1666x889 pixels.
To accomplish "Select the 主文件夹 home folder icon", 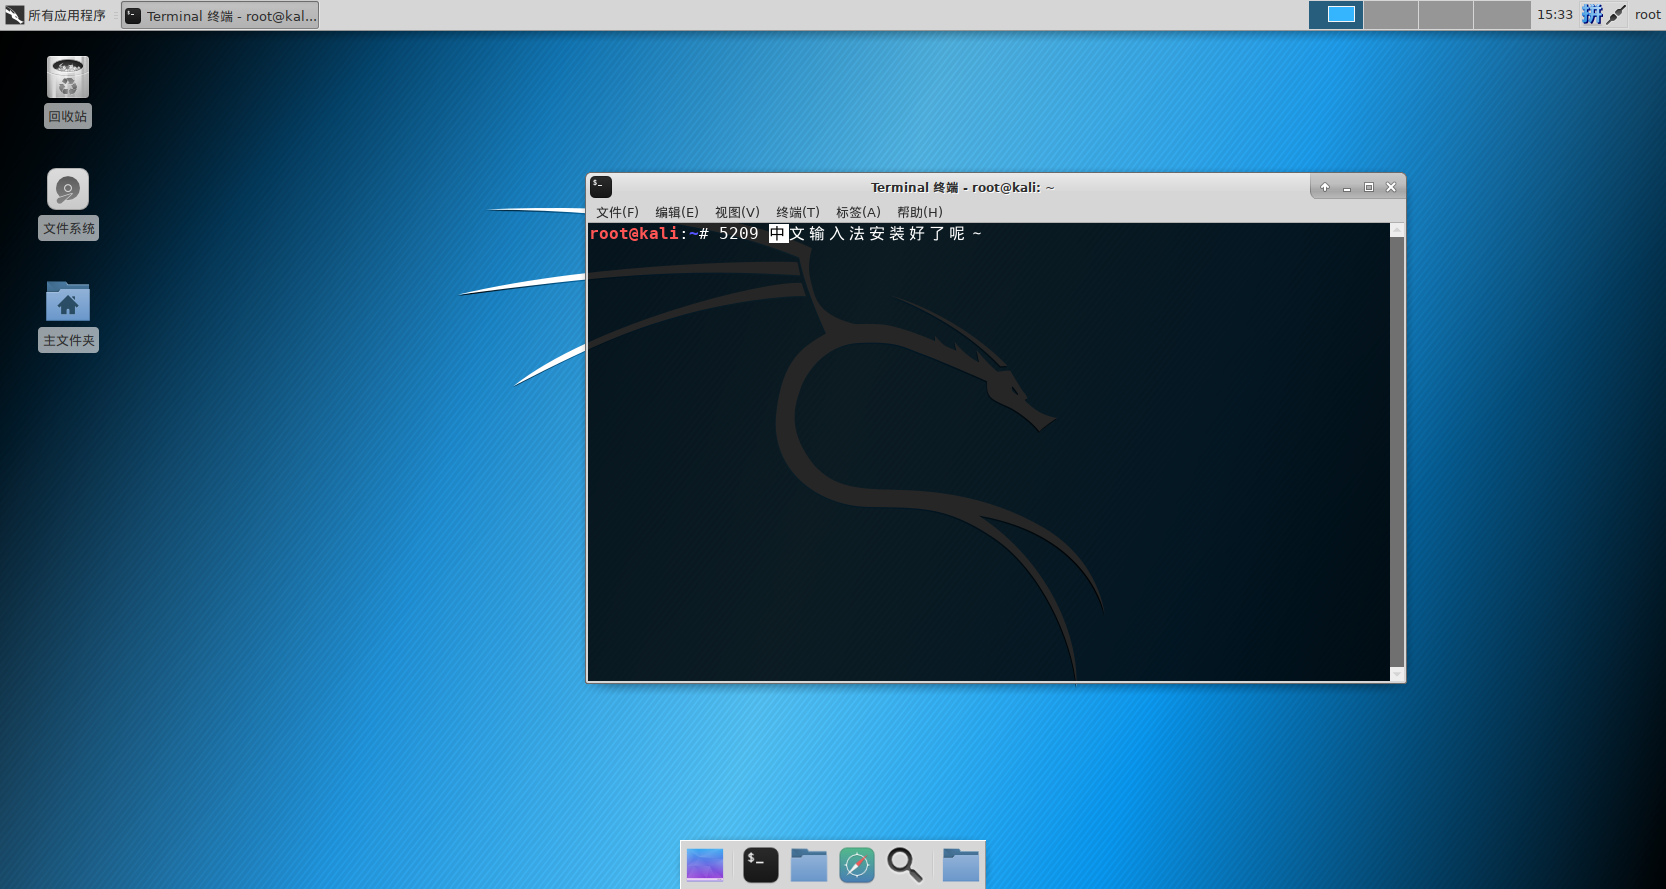I will point(68,315).
